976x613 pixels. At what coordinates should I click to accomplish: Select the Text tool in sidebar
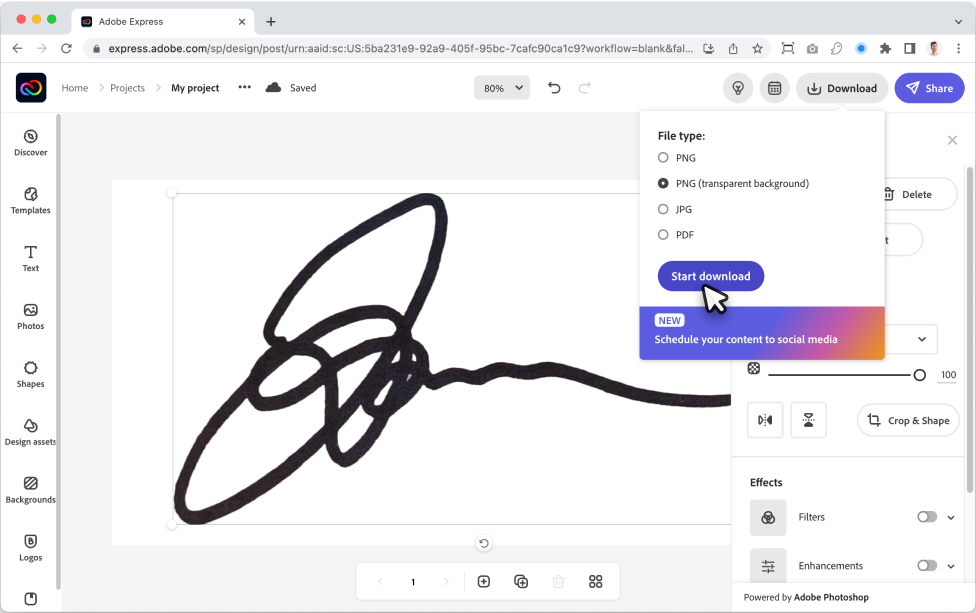30,259
